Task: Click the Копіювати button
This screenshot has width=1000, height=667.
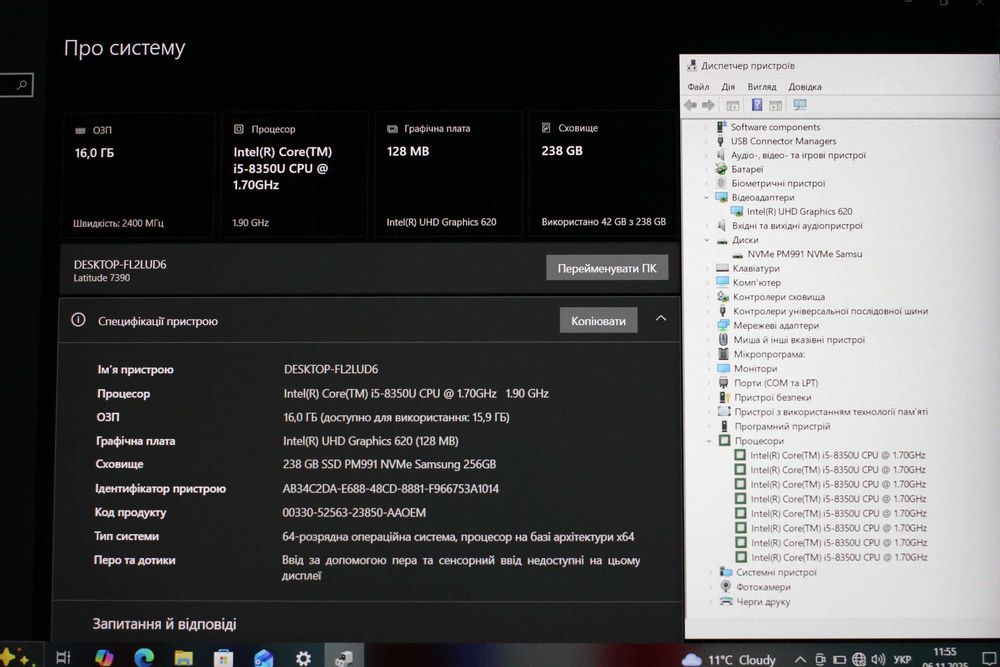Action: click(x=598, y=321)
